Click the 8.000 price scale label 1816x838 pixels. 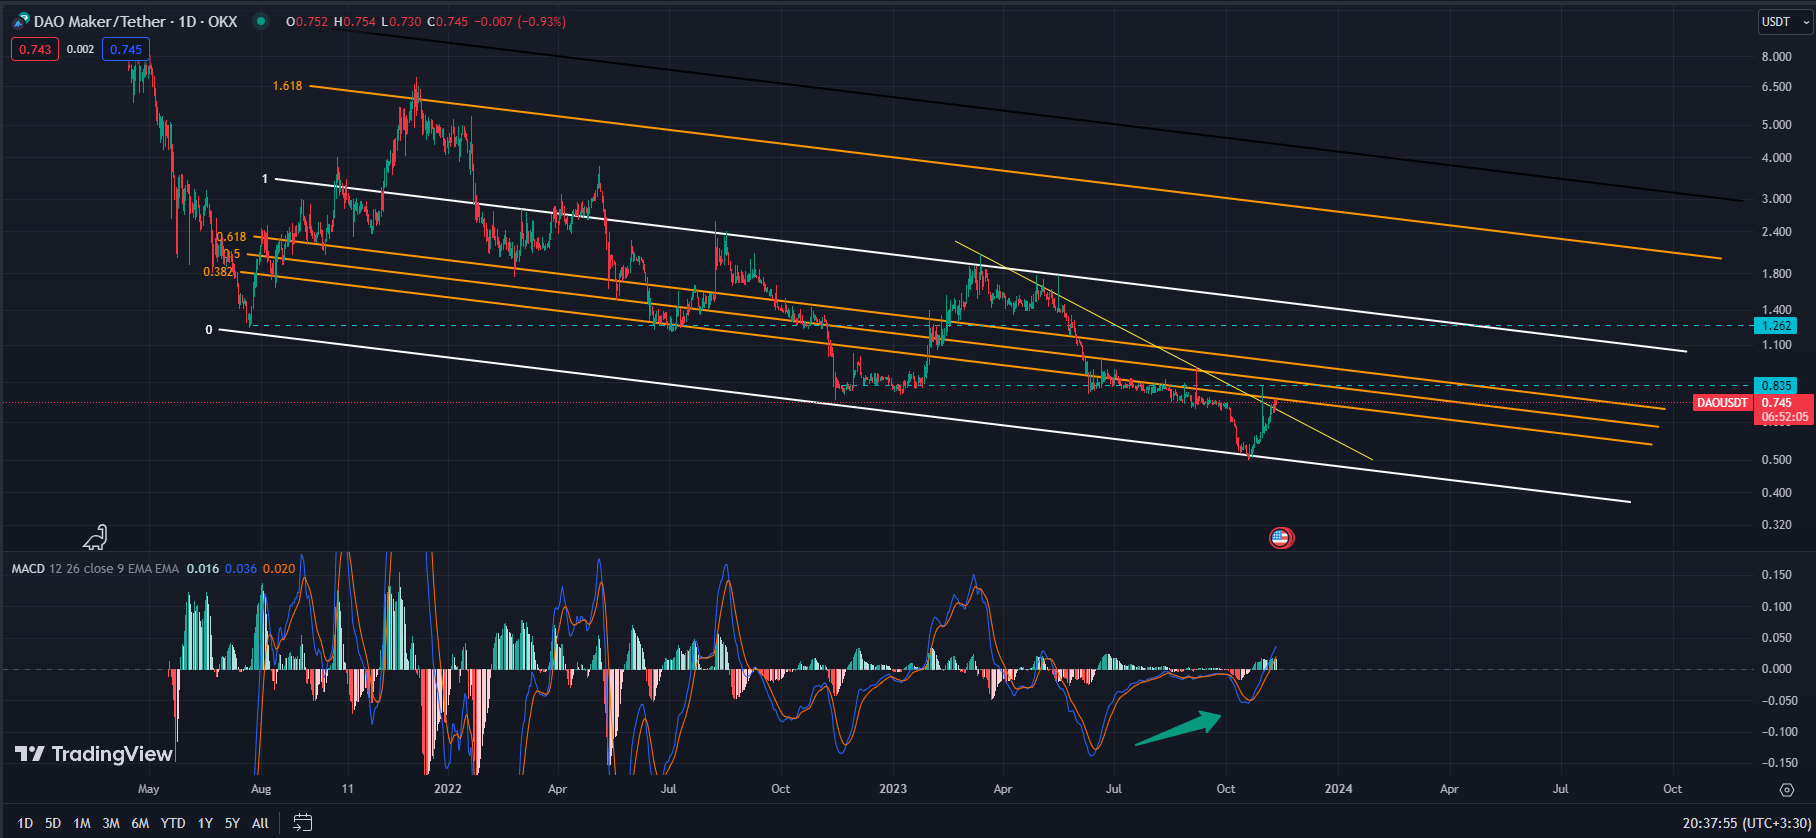click(1776, 57)
